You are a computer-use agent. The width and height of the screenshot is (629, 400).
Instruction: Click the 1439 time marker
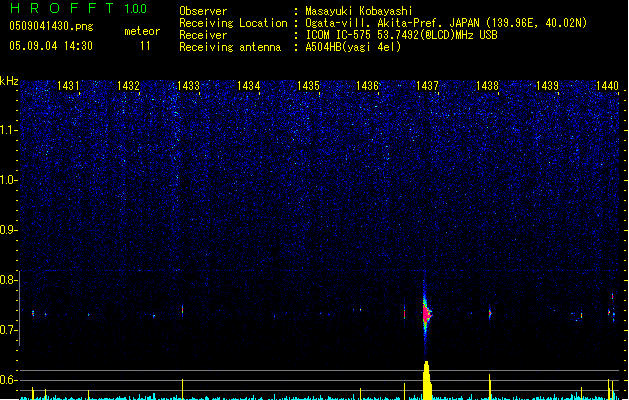pyautogui.click(x=547, y=86)
